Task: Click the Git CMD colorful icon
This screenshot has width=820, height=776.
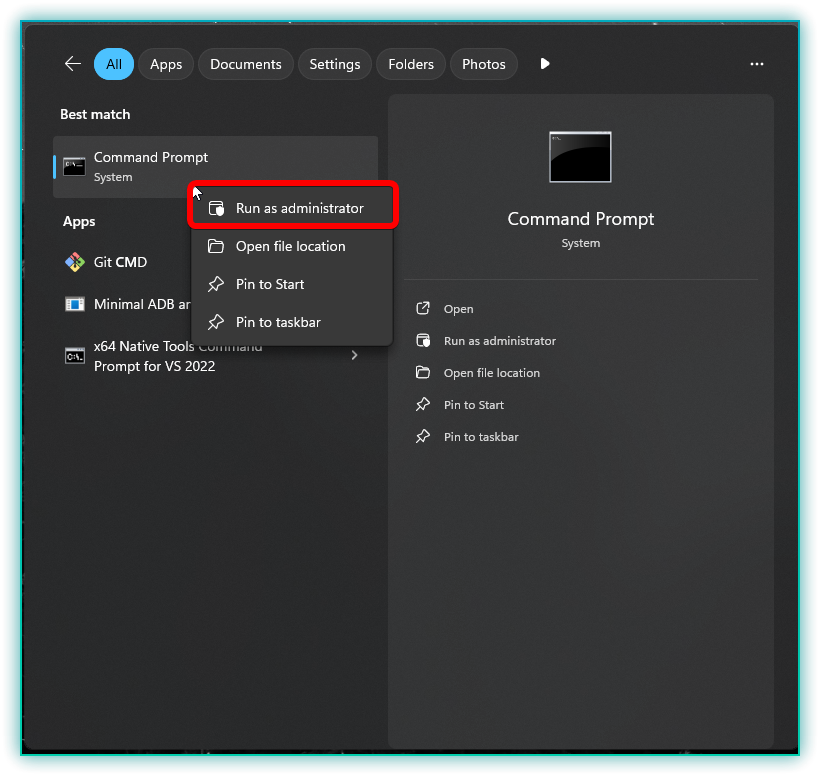Action: (75, 262)
